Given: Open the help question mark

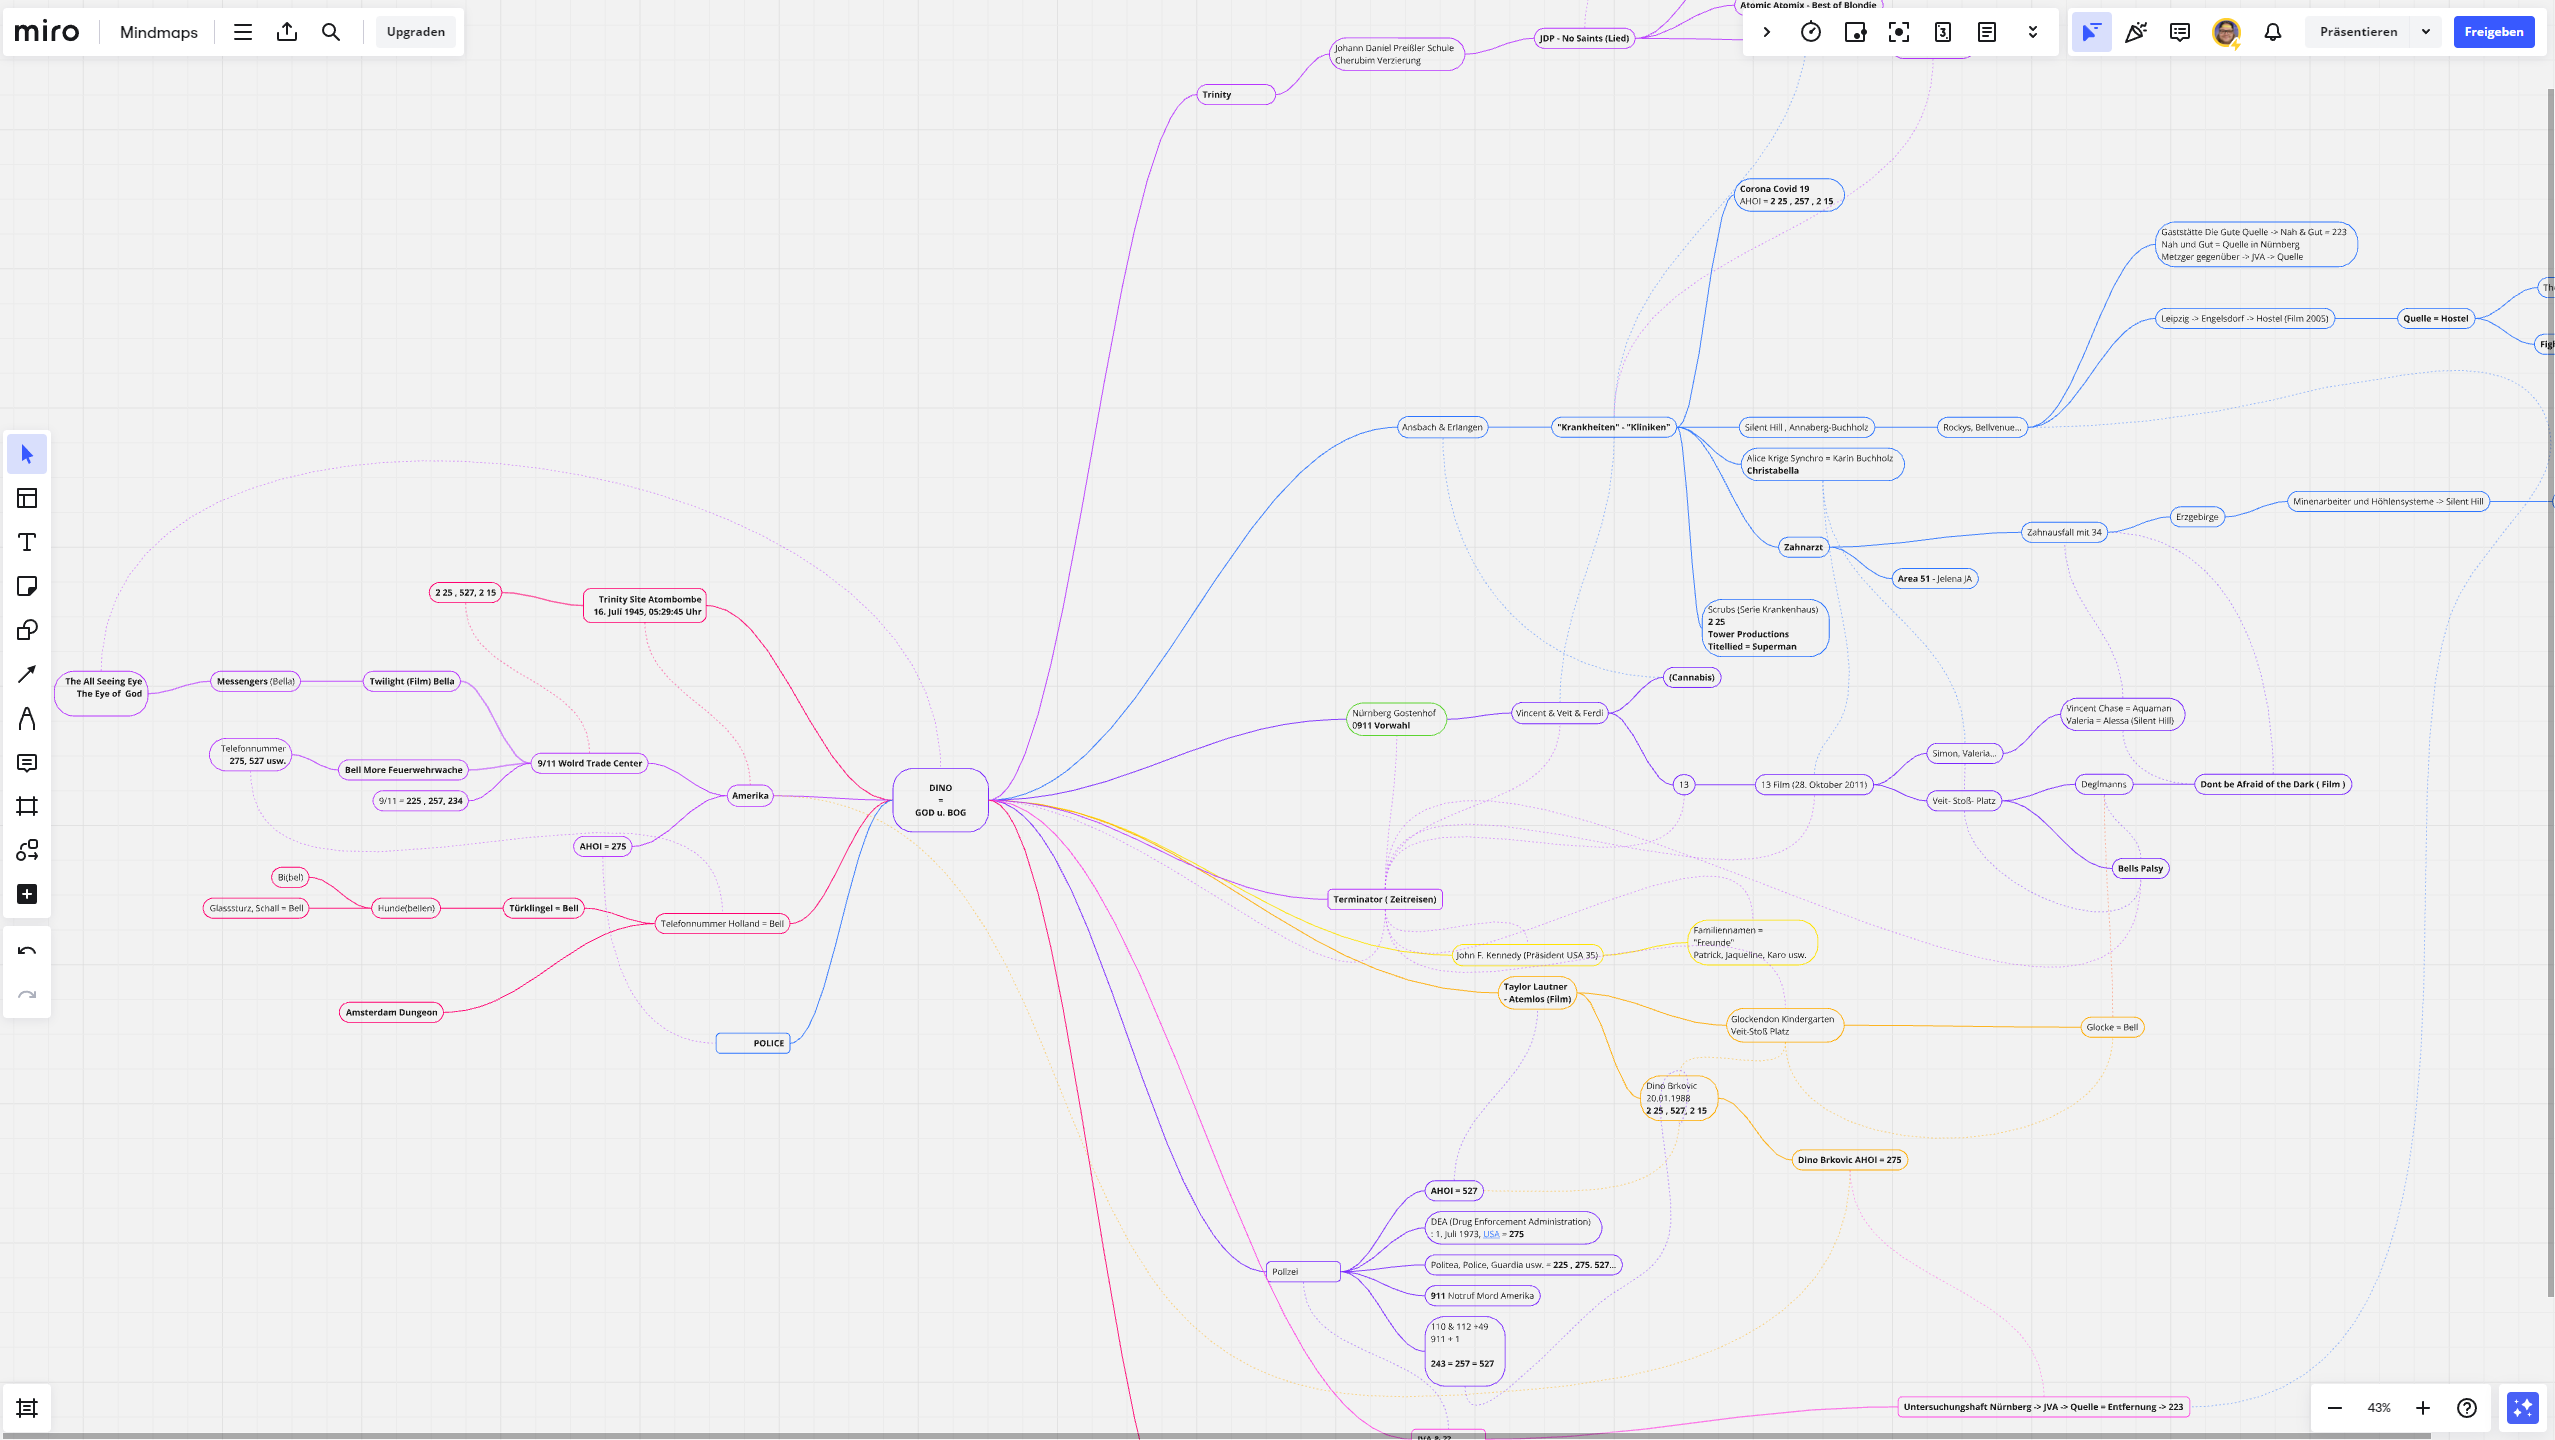Looking at the screenshot, I should 2467,1408.
